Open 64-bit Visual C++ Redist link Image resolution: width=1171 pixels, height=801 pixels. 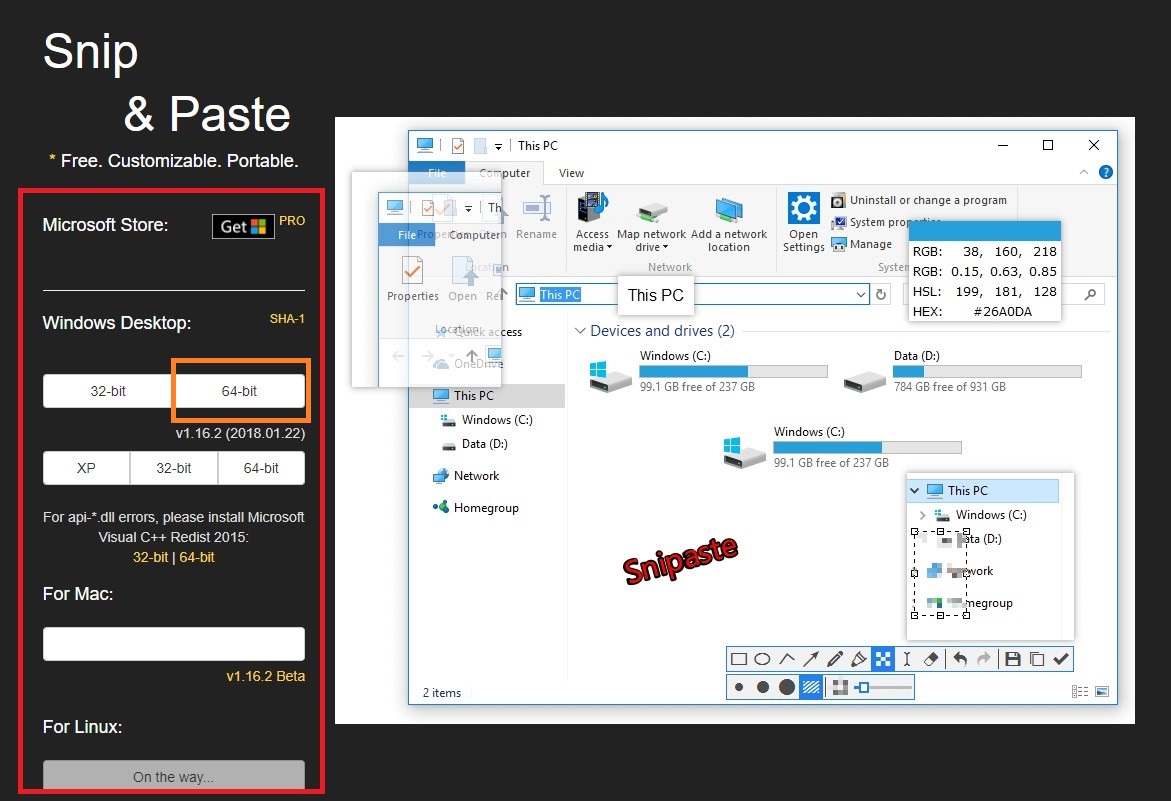tap(196, 557)
